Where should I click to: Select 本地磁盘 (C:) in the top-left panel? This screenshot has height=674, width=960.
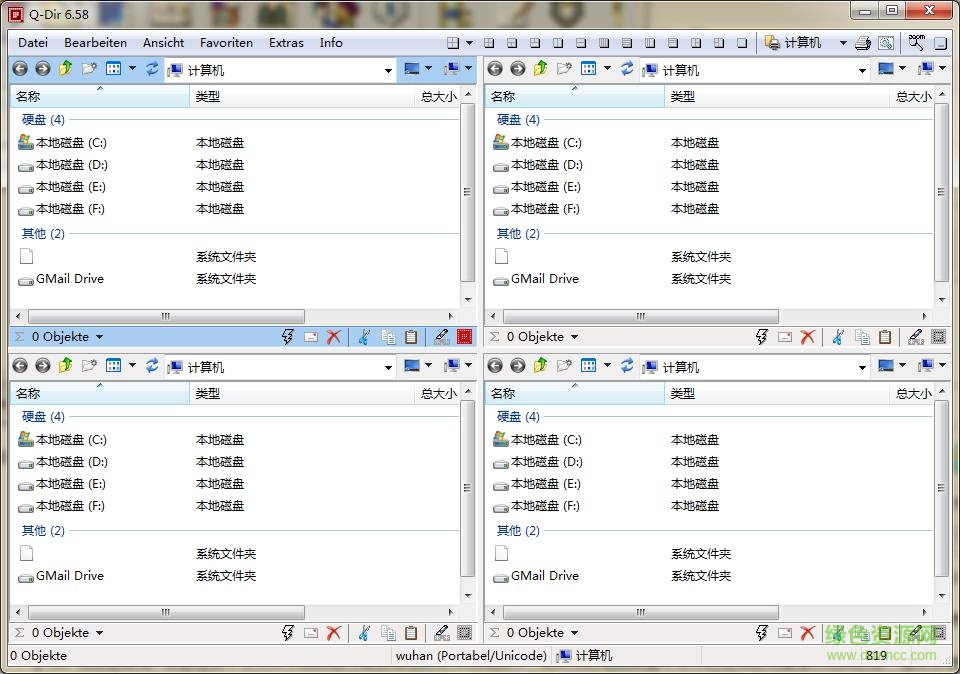[x=70, y=142]
